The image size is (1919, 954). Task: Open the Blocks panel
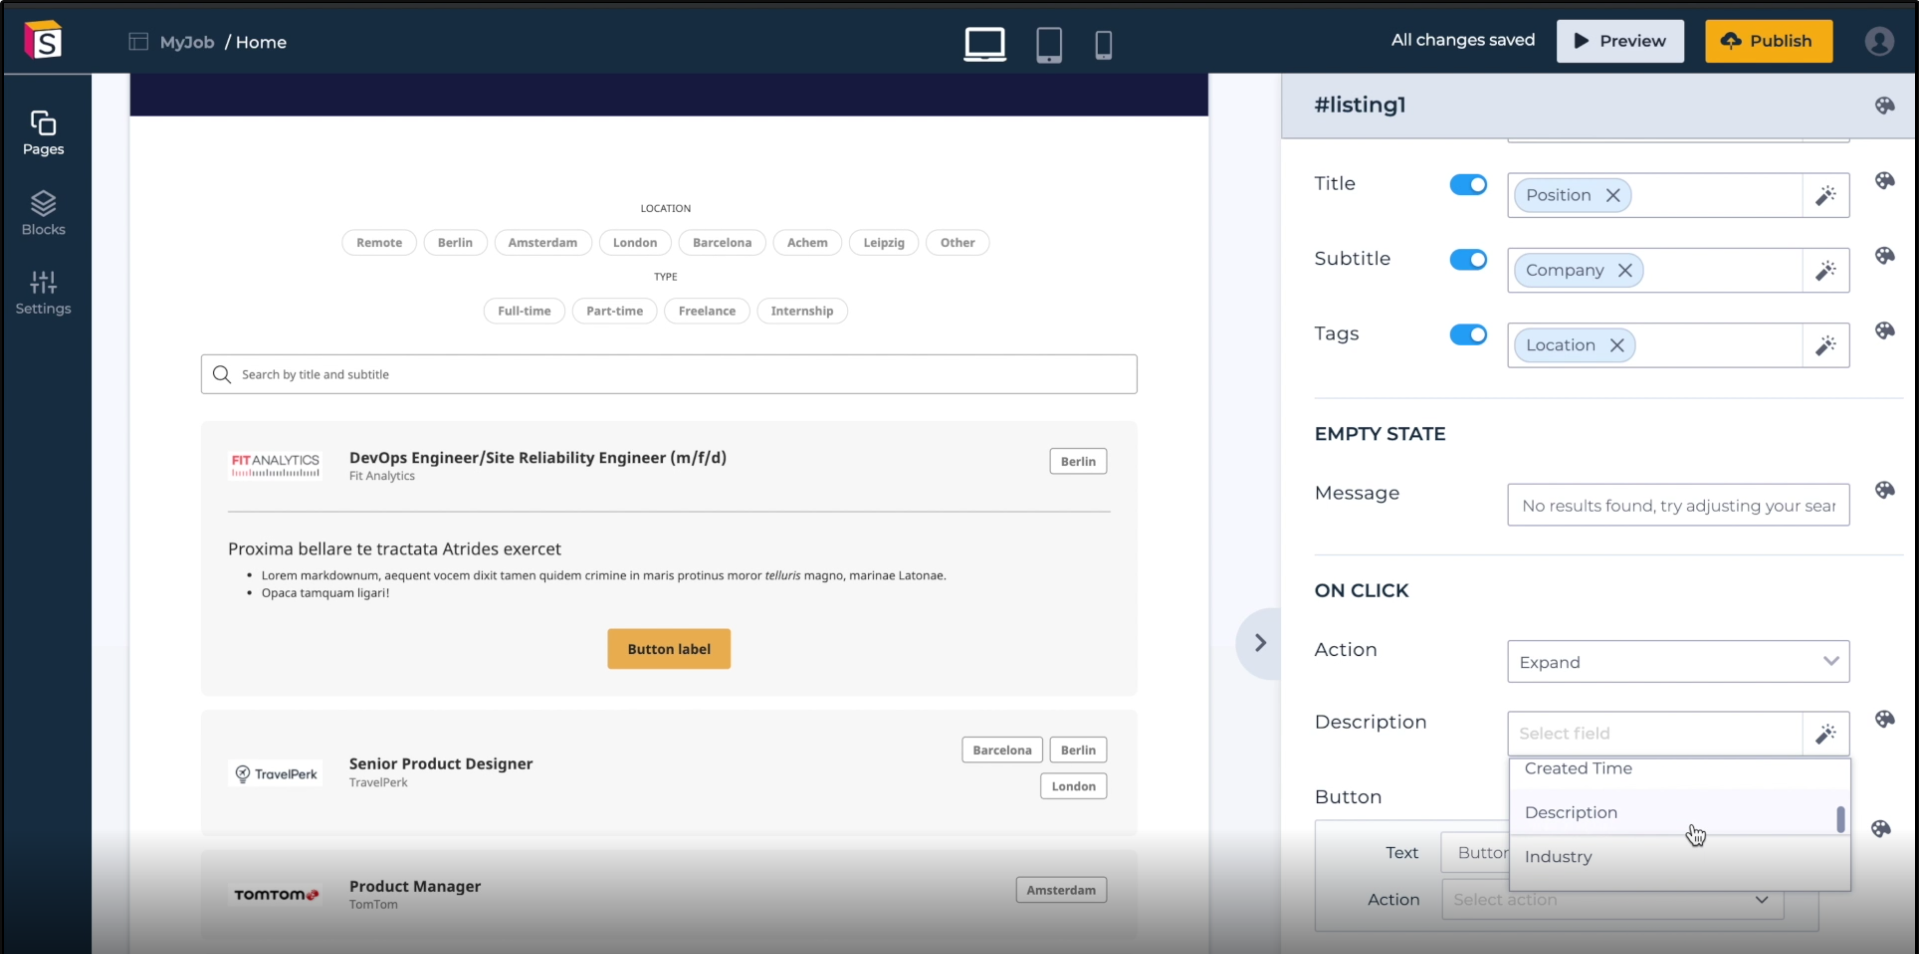[x=43, y=213]
